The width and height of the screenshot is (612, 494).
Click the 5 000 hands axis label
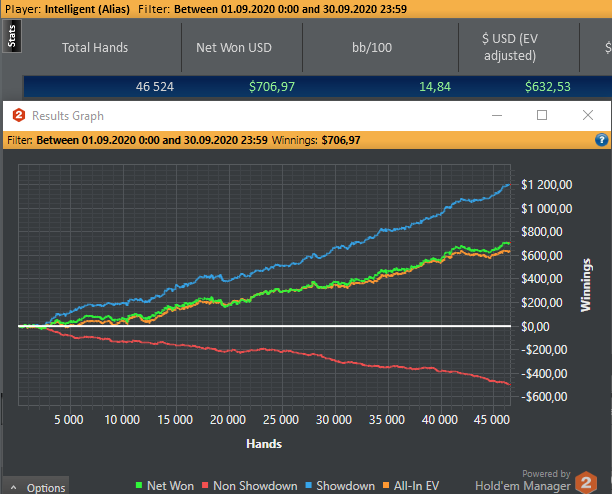tap(69, 420)
